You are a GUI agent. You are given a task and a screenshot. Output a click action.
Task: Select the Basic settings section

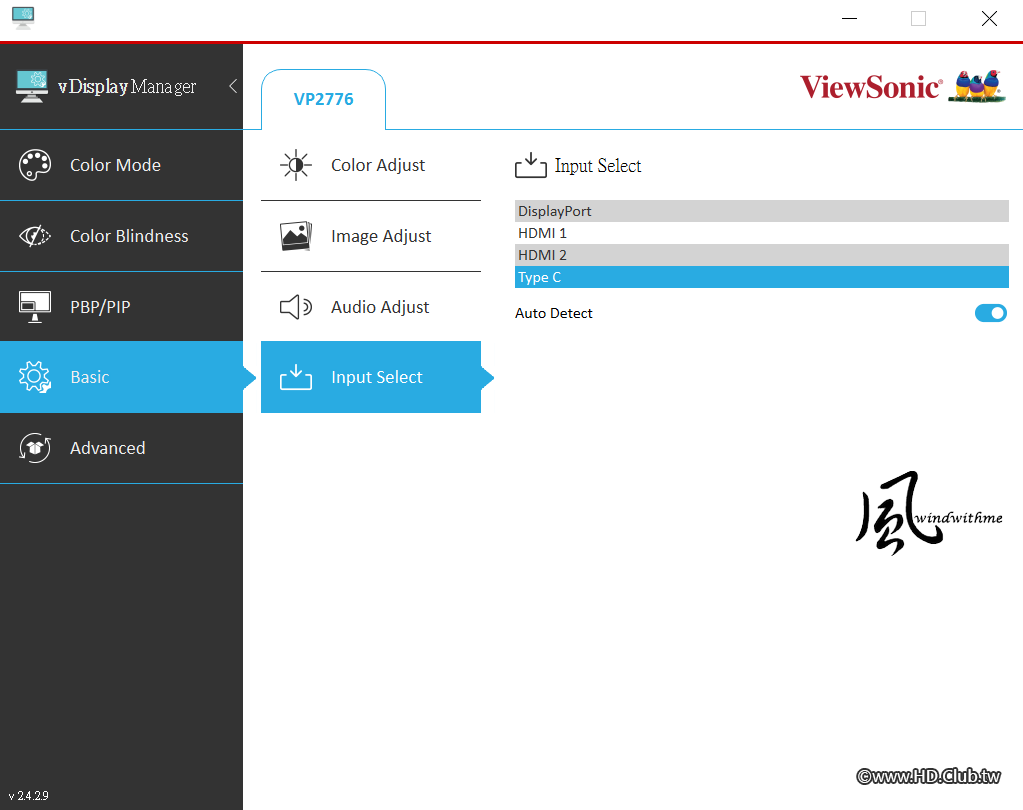click(121, 377)
